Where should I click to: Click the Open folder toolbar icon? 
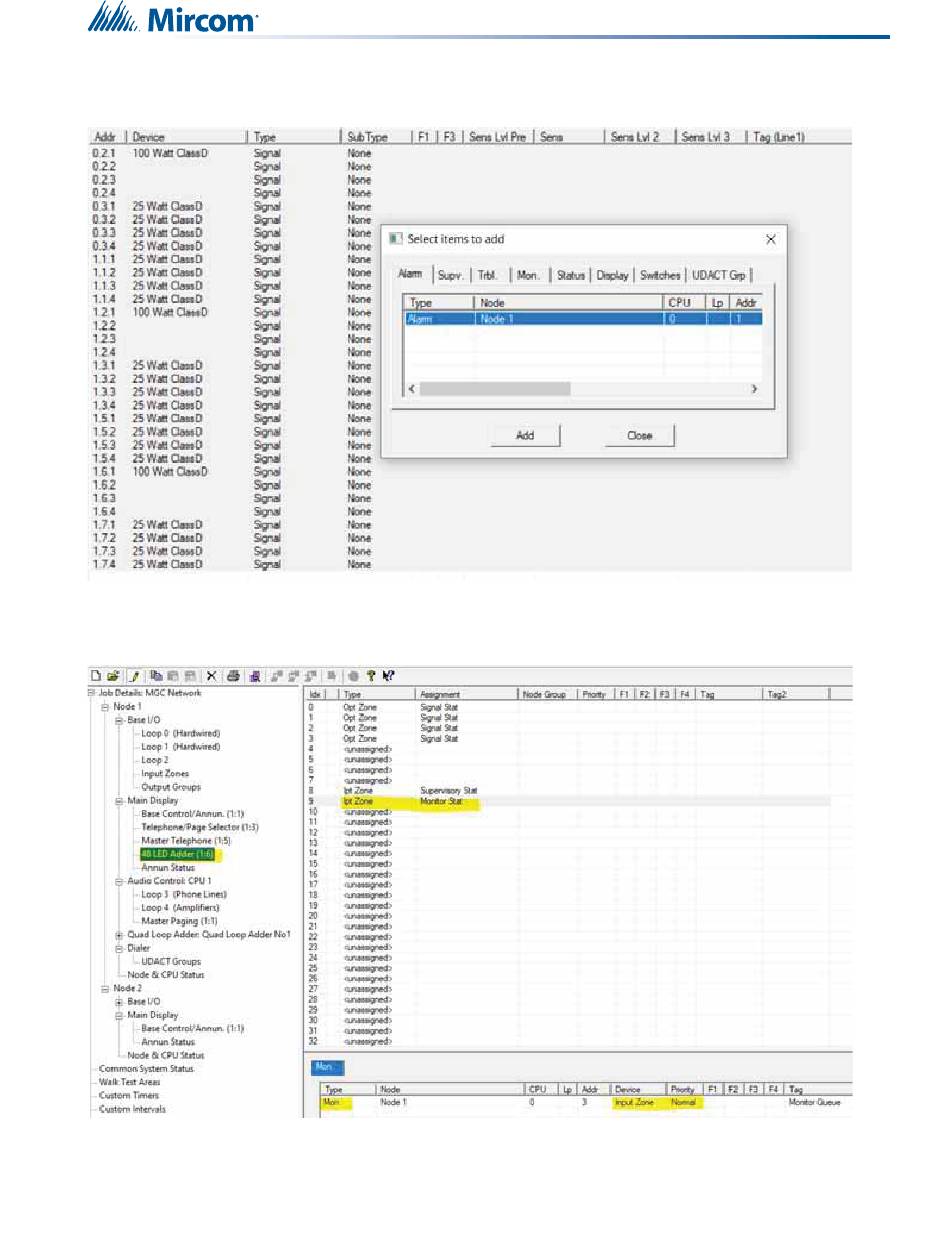[112, 675]
